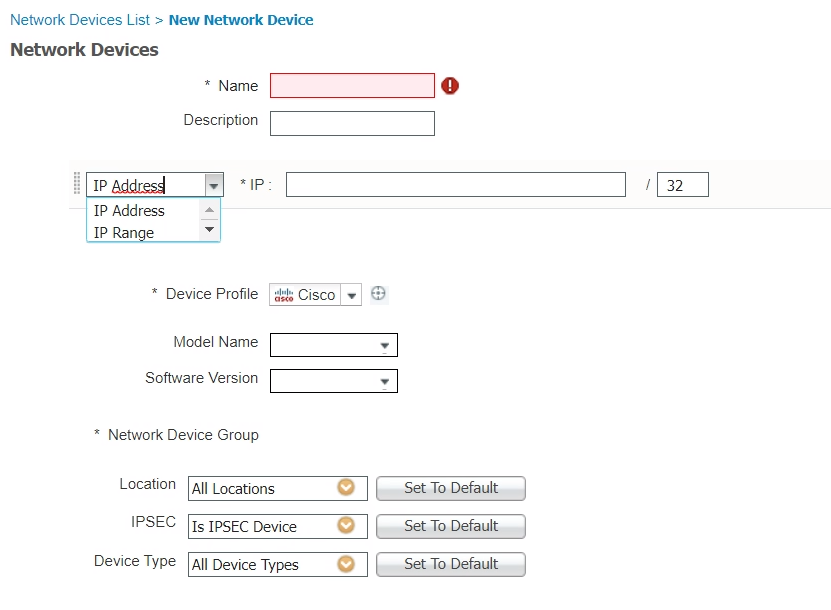Click the red error icon beside Name

[450, 86]
